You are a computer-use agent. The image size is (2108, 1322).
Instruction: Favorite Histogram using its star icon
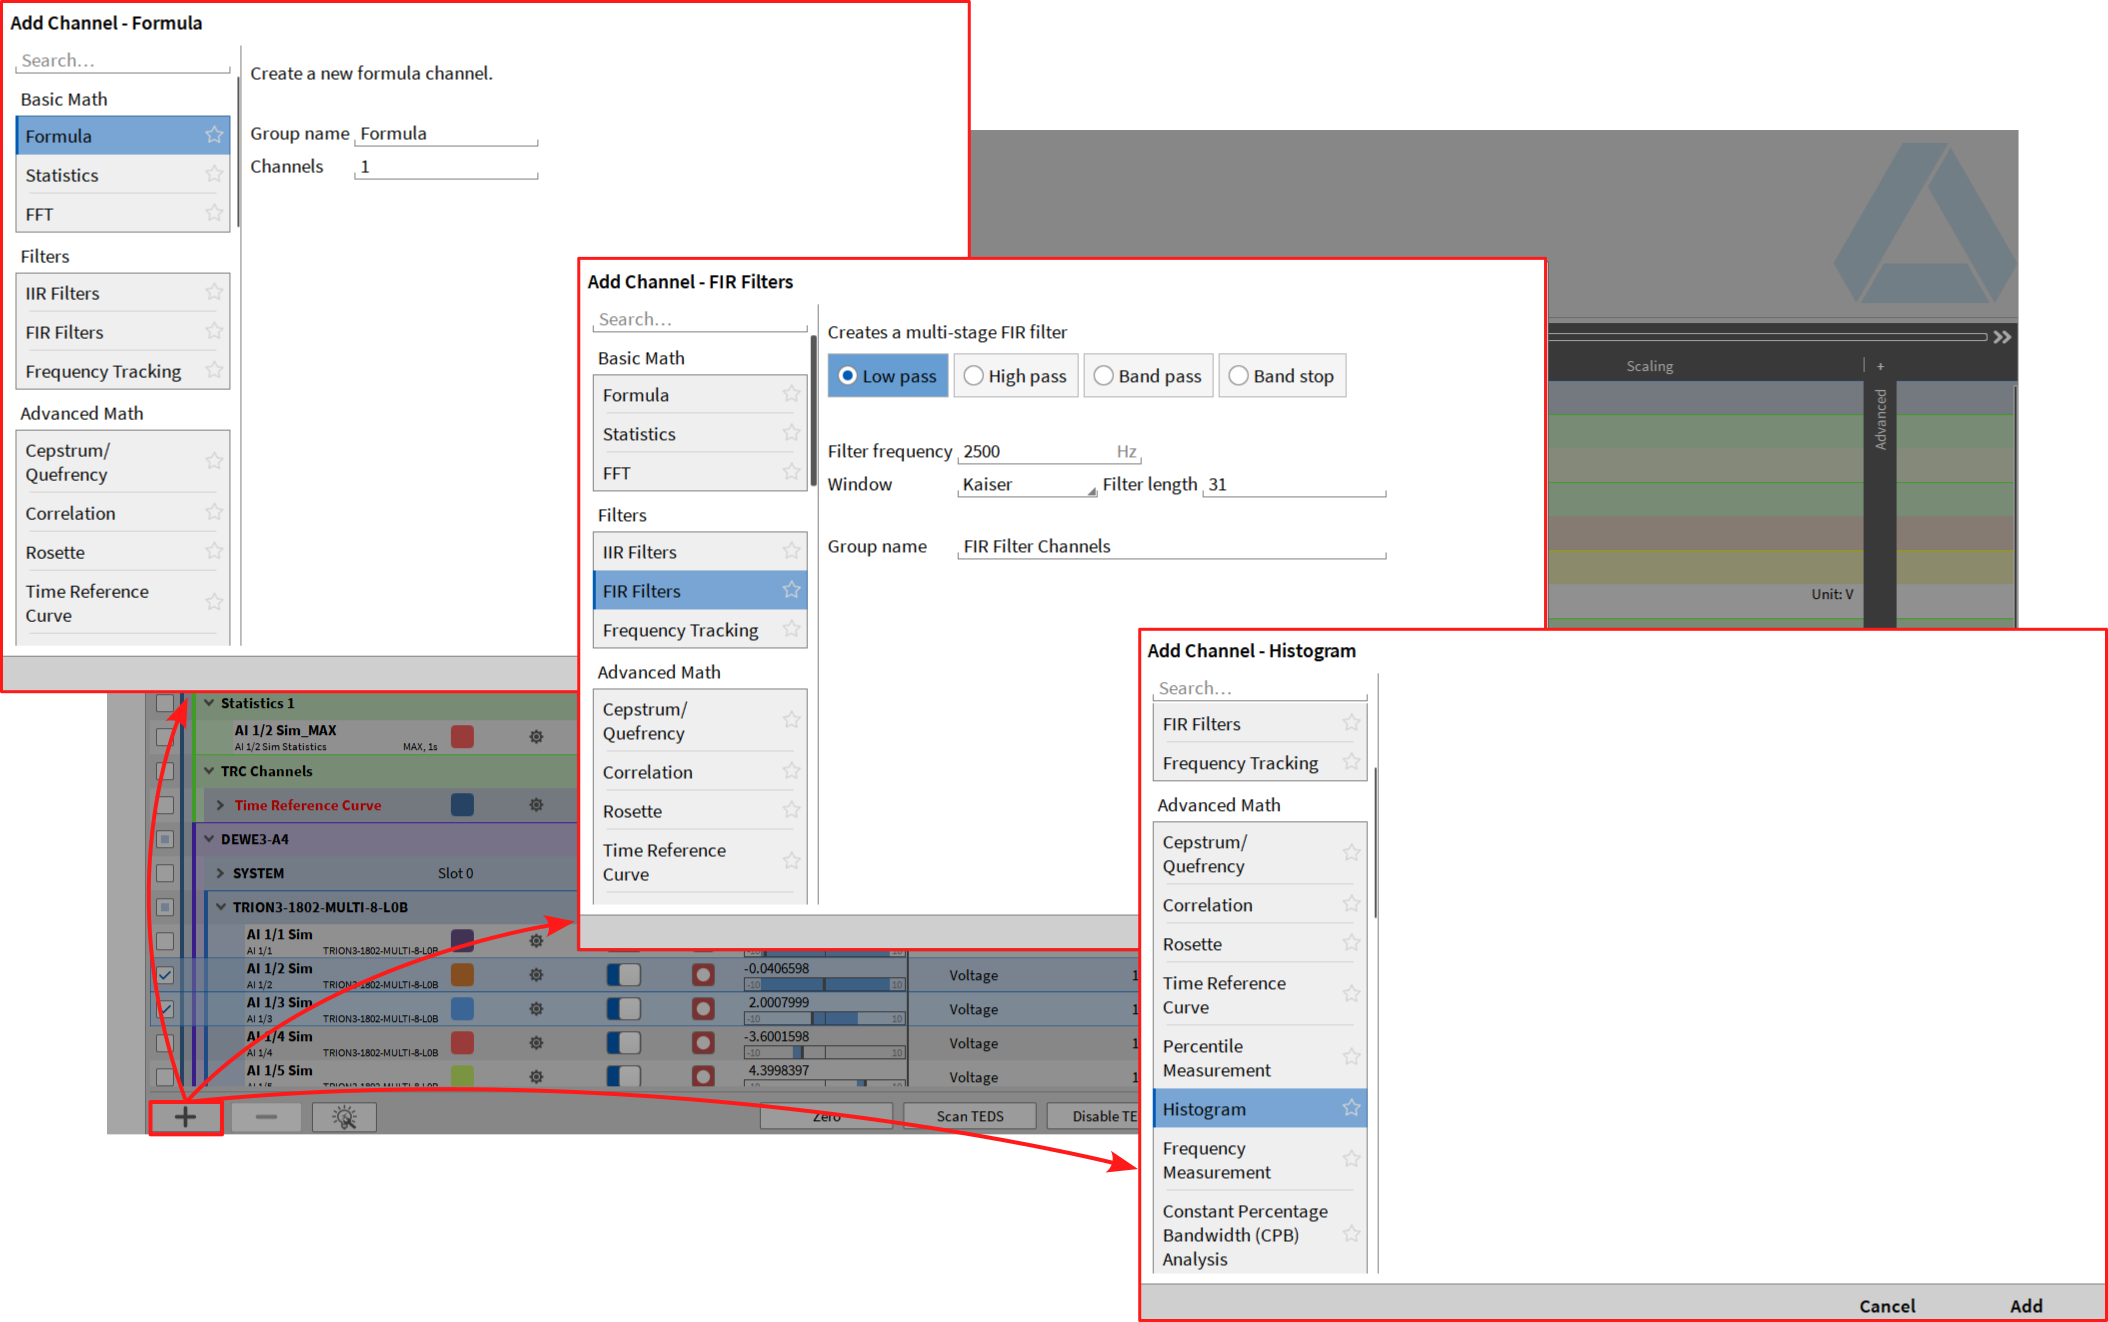pos(1351,1108)
